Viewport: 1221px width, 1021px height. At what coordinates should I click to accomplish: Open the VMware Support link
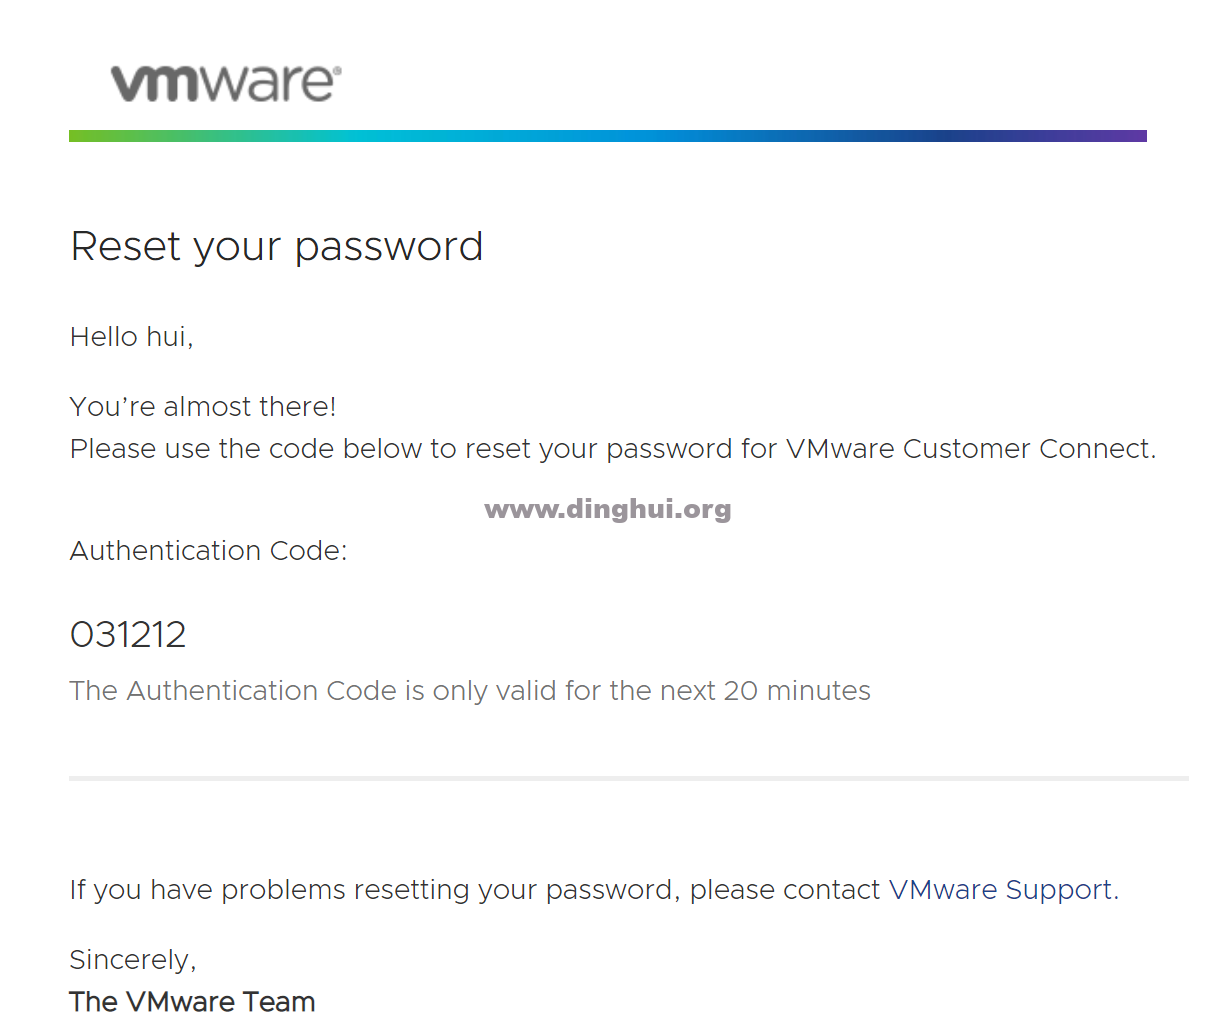click(x=1001, y=889)
